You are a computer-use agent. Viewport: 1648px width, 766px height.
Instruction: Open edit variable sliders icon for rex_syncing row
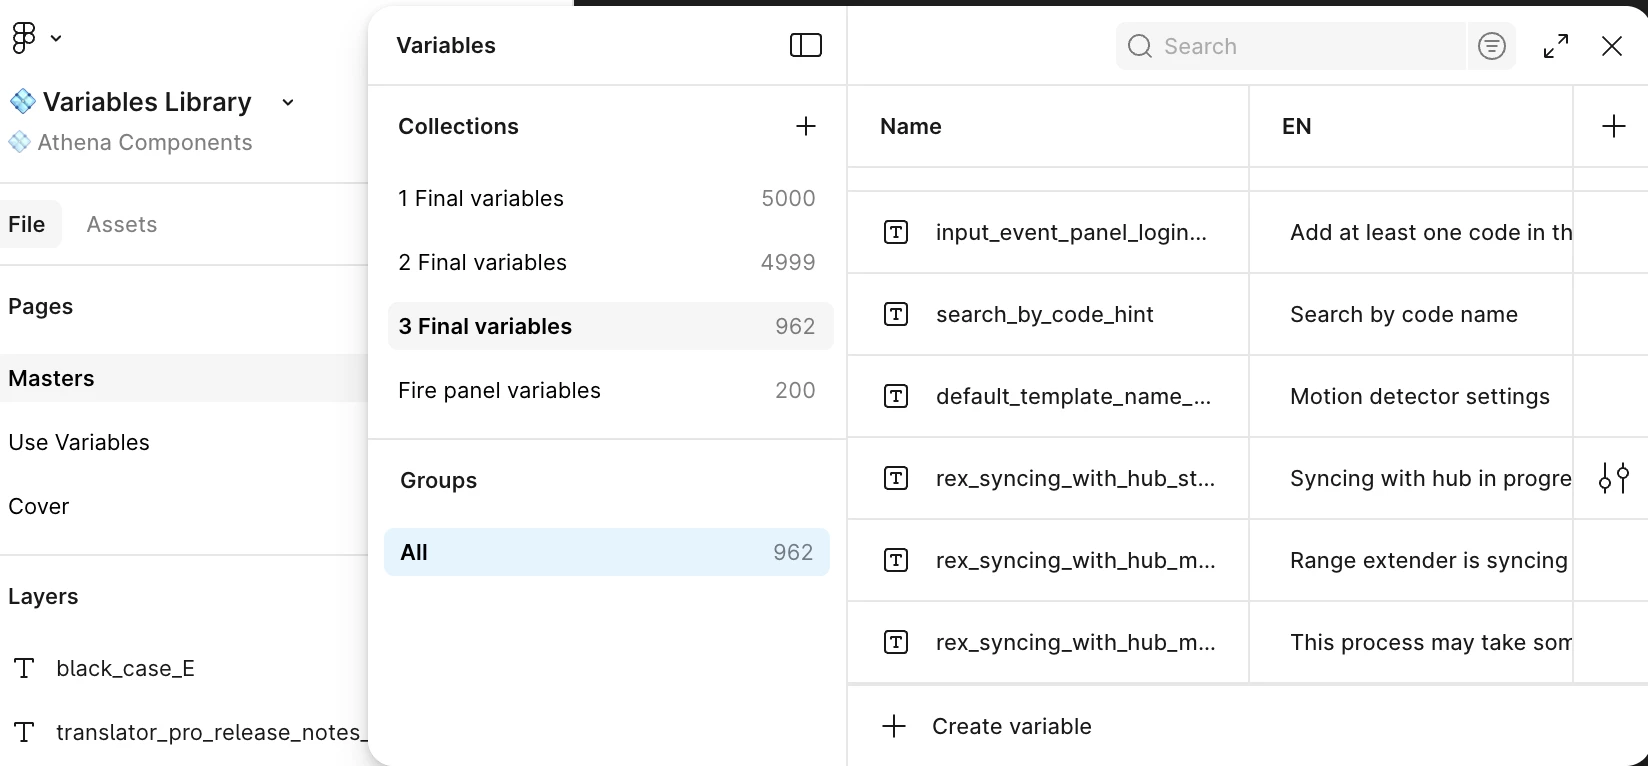(1613, 478)
